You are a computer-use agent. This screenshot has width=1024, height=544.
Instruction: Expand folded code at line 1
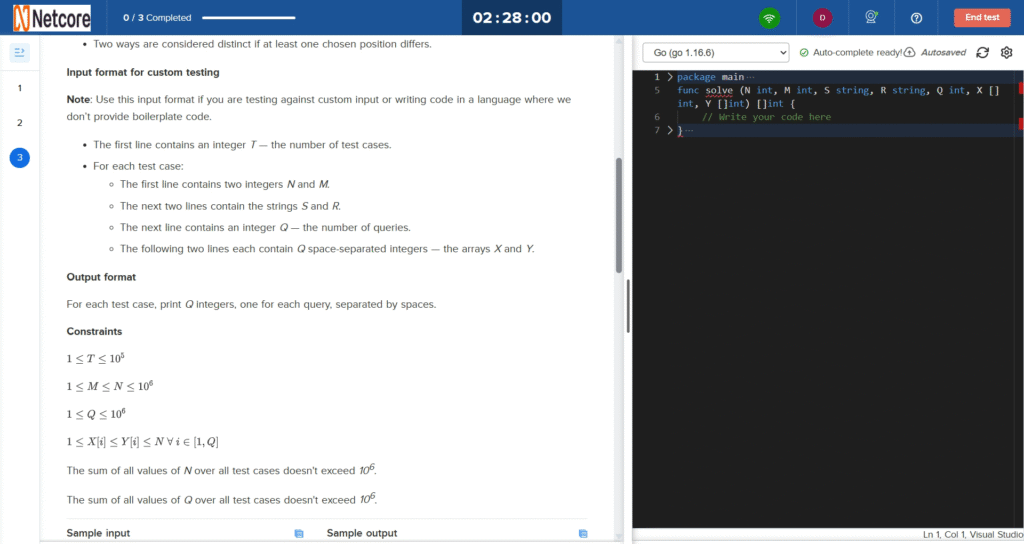click(x=669, y=77)
